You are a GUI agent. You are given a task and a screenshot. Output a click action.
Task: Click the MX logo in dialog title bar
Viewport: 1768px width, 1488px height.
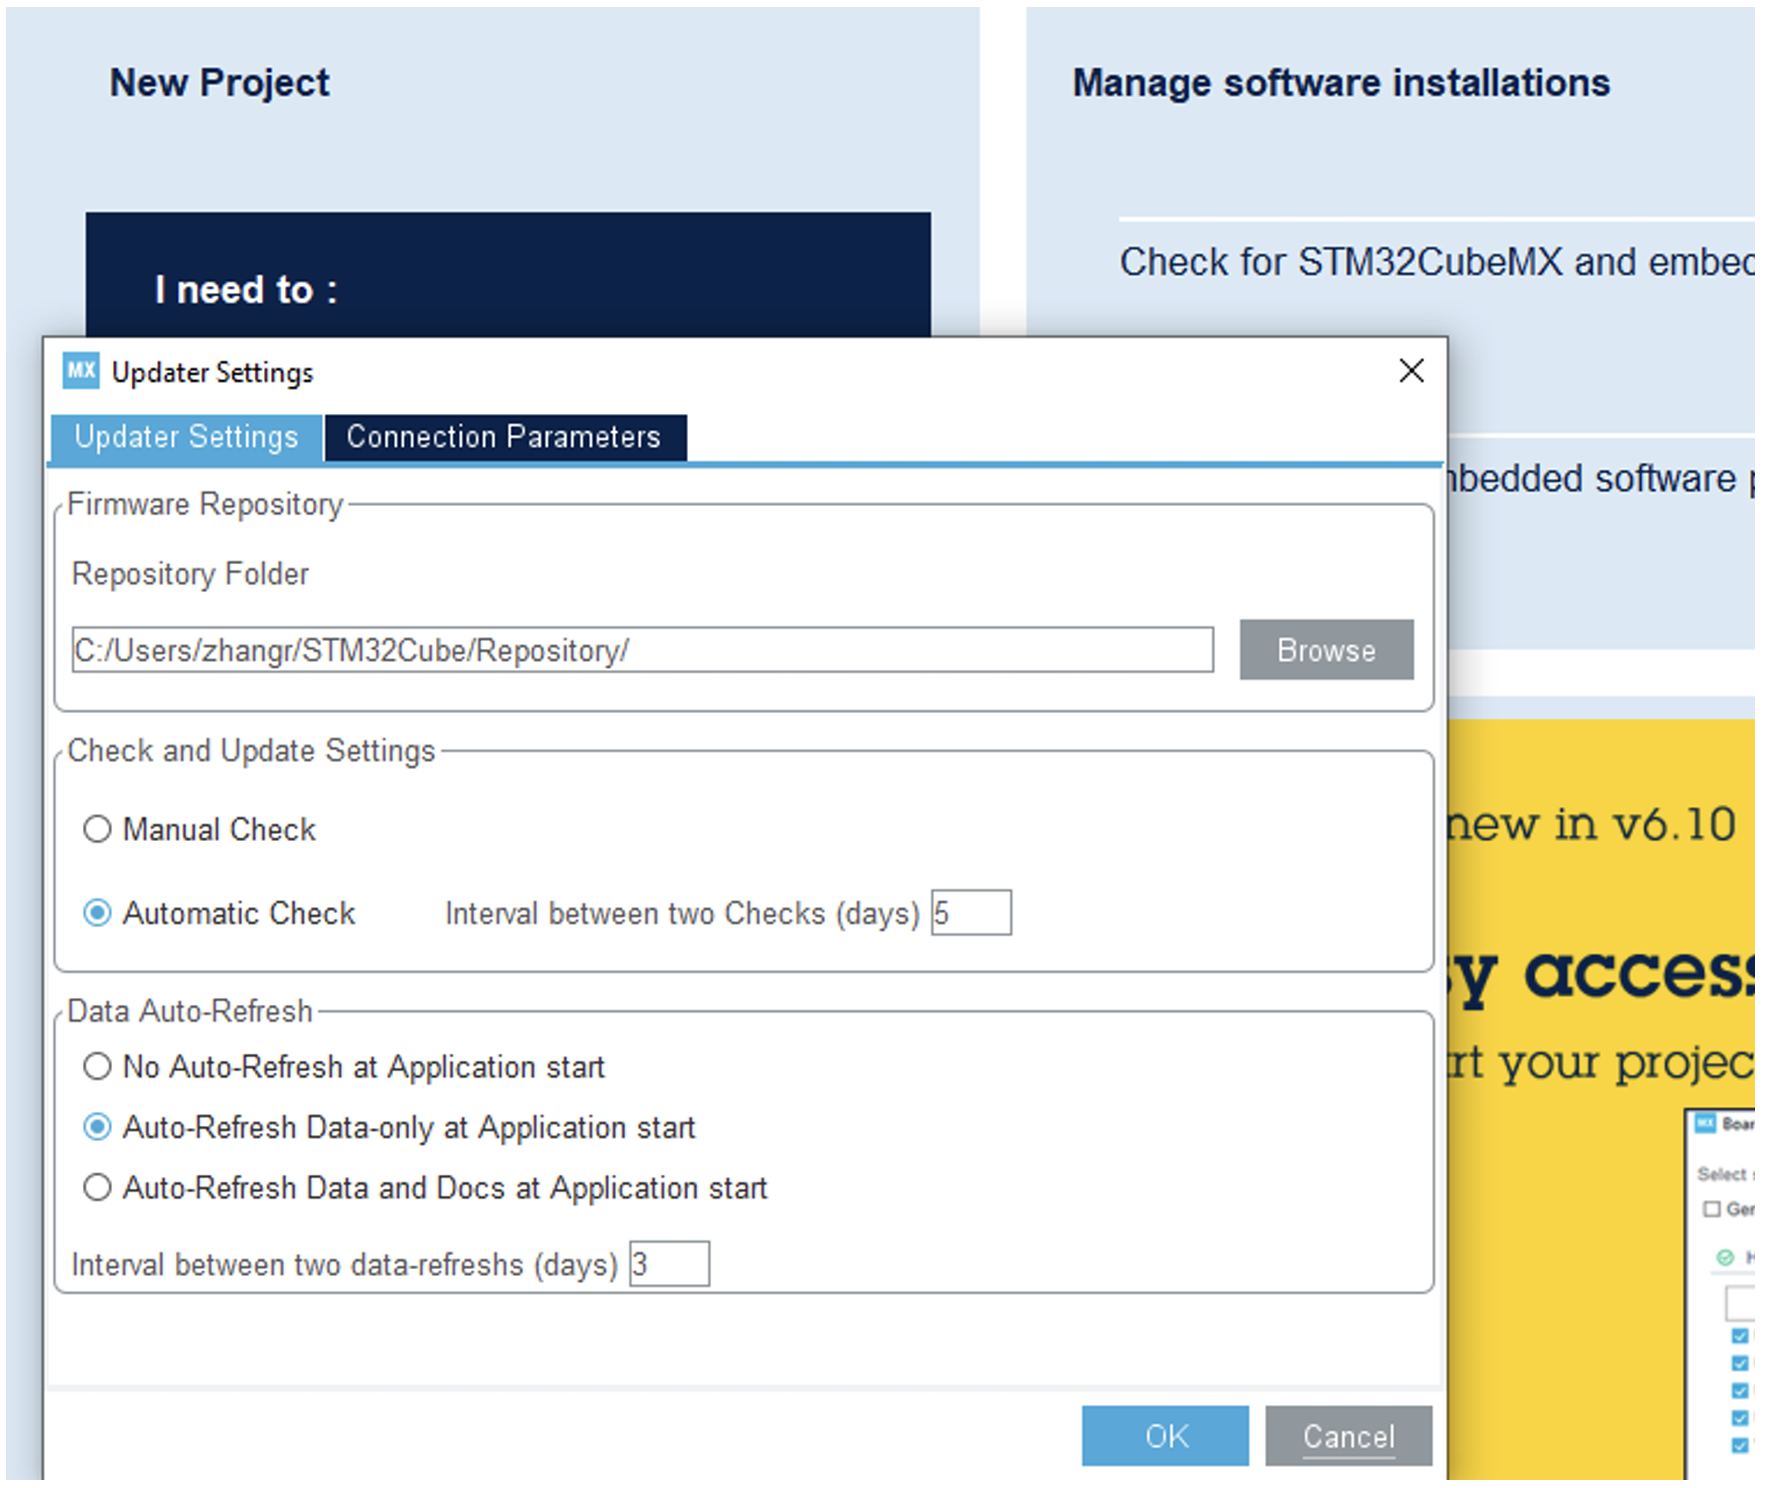81,371
